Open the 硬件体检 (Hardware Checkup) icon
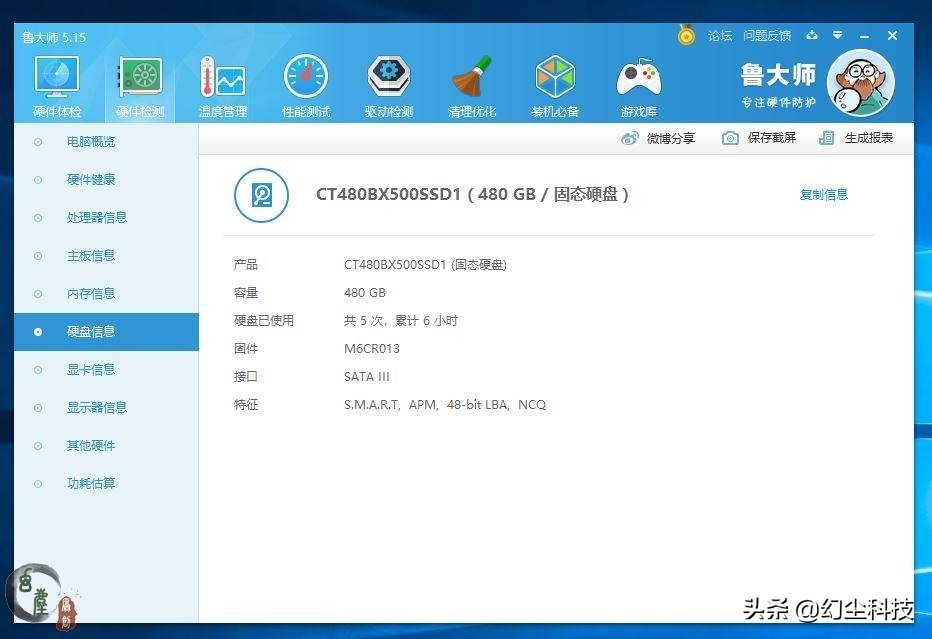Viewport: 932px width, 639px height. (56, 80)
